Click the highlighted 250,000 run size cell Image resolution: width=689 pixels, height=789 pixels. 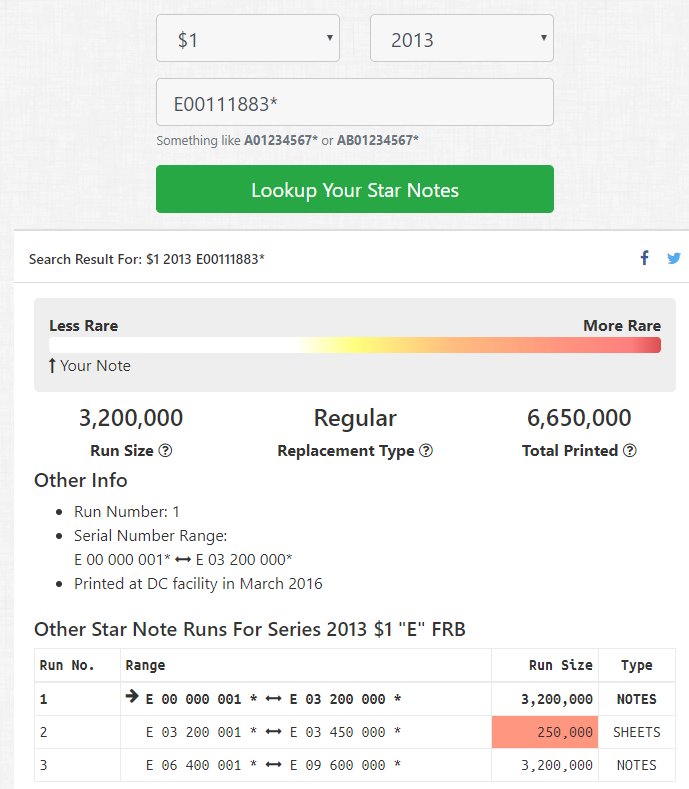pyautogui.click(x=545, y=732)
